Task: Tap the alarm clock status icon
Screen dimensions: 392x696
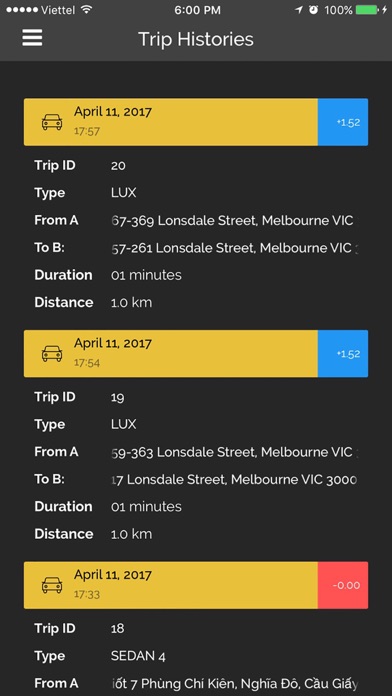Action: pos(313,10)
